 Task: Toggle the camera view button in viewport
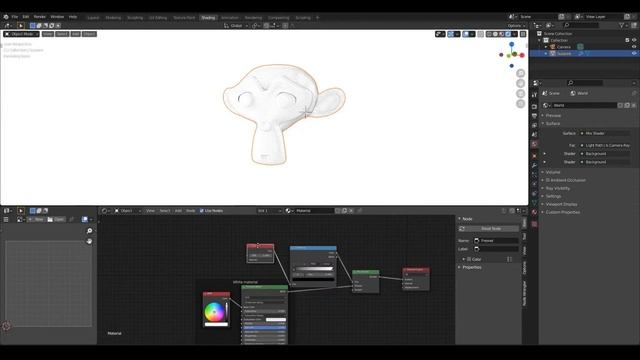520,93
